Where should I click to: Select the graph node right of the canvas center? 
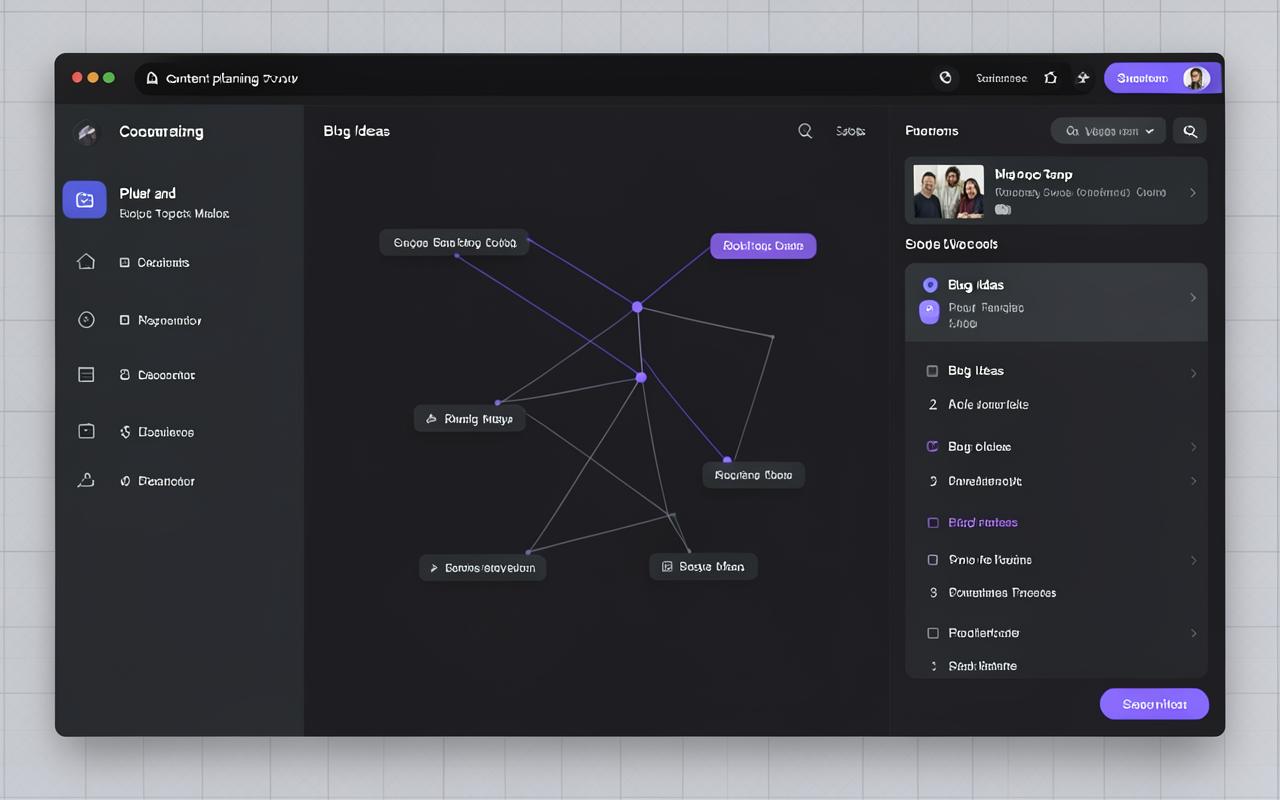[x=753, y=475]
